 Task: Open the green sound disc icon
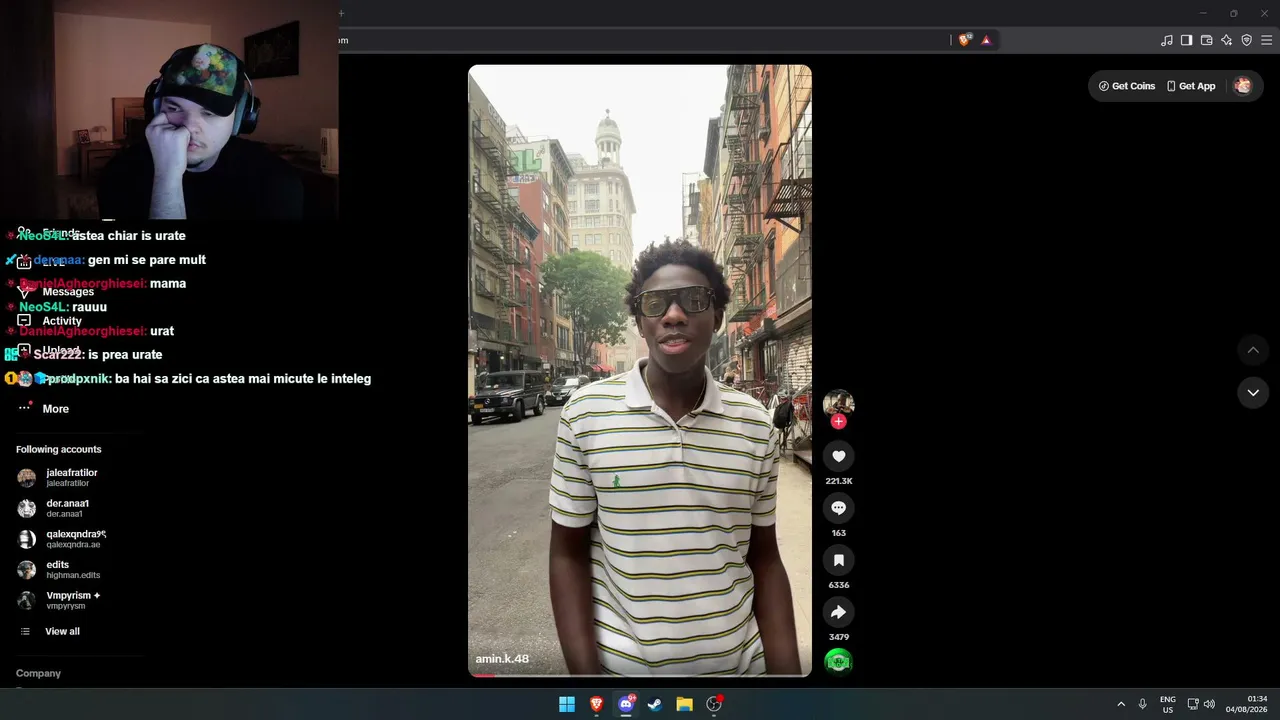tap(838, 661)
